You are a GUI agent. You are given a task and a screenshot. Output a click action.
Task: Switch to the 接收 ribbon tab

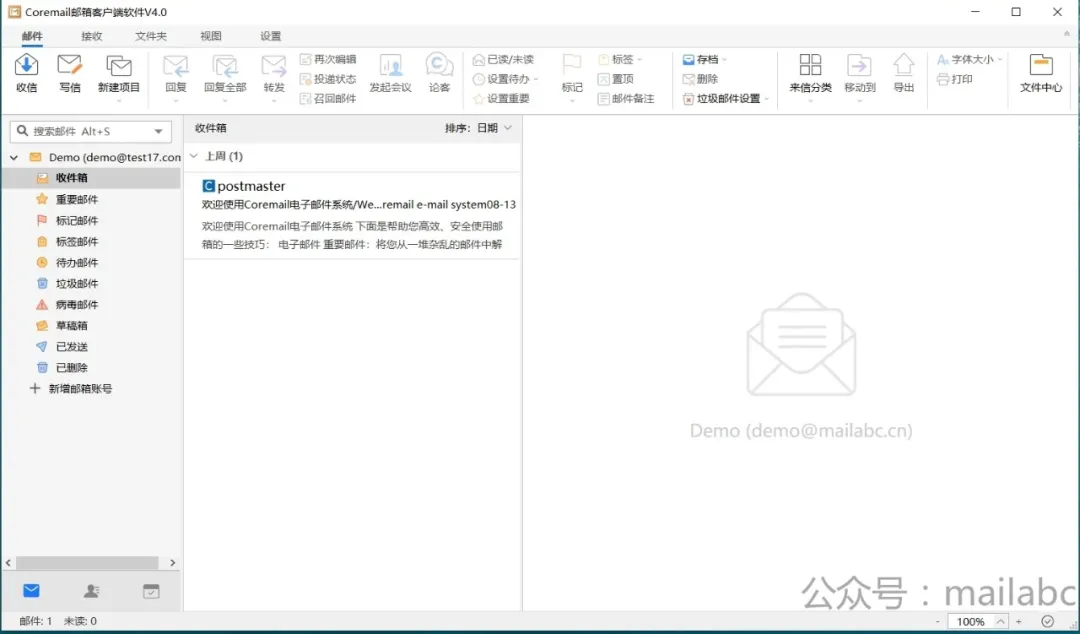coord(92,36)
